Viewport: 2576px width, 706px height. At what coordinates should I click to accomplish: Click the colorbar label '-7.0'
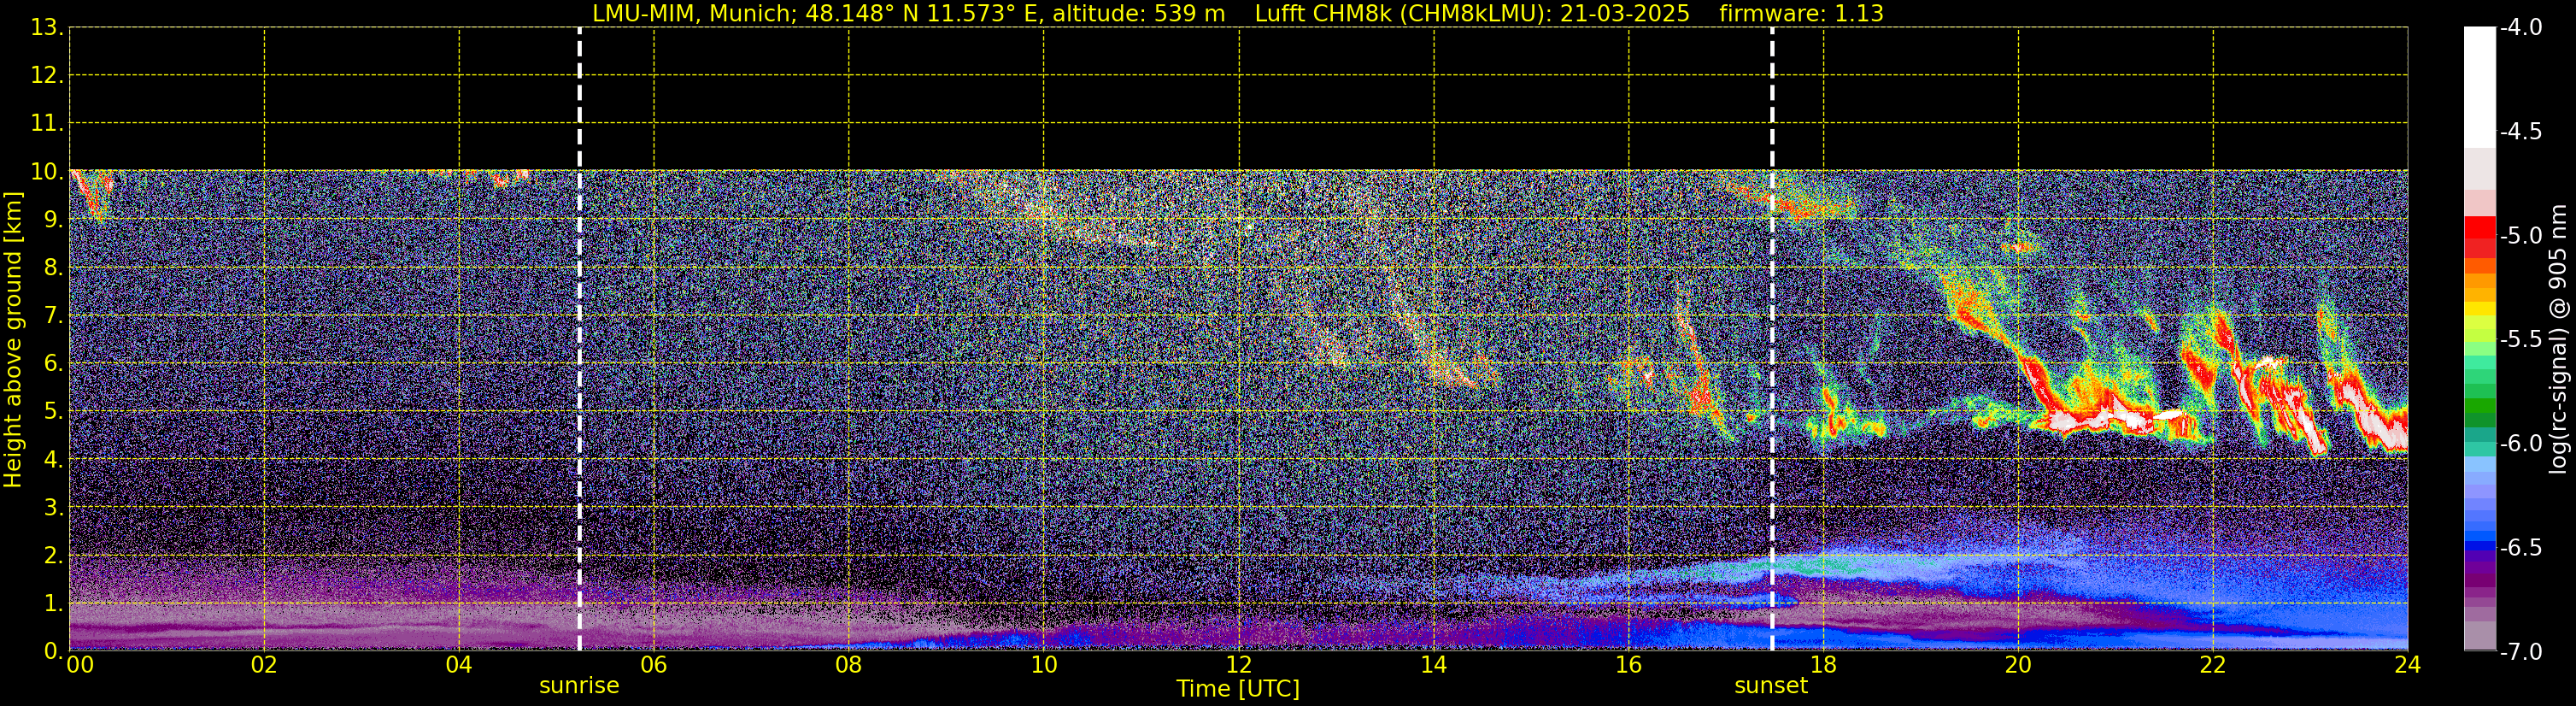2521,652
